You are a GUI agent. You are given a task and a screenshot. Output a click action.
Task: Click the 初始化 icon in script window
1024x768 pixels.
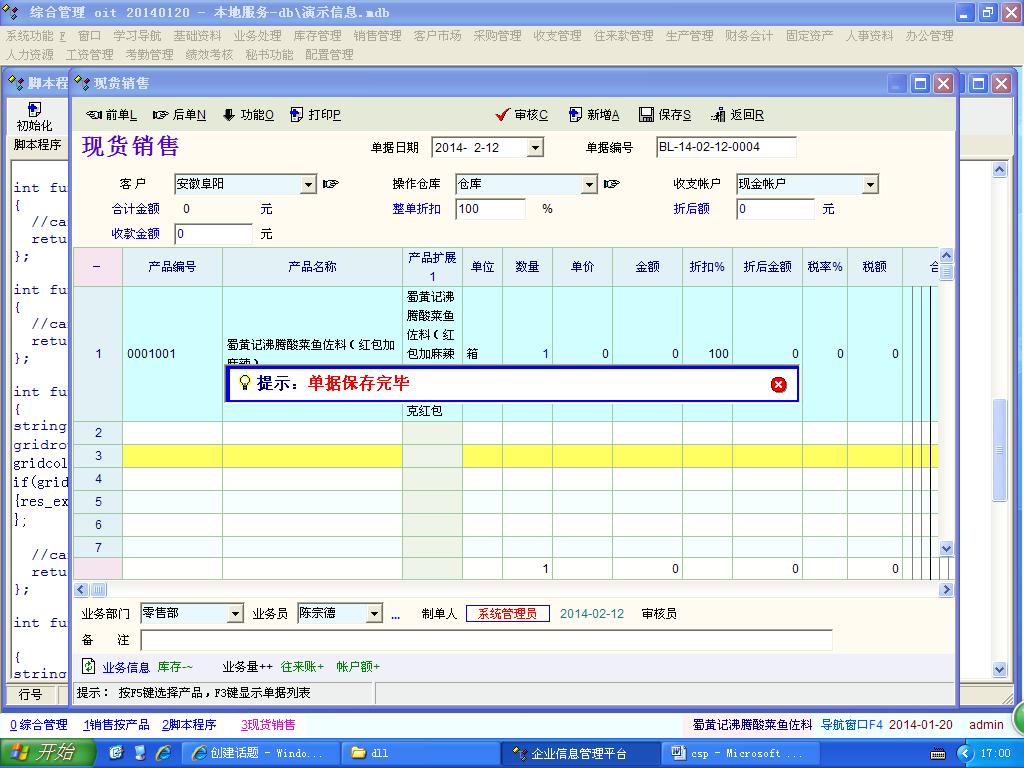click(x=34, y=116)
